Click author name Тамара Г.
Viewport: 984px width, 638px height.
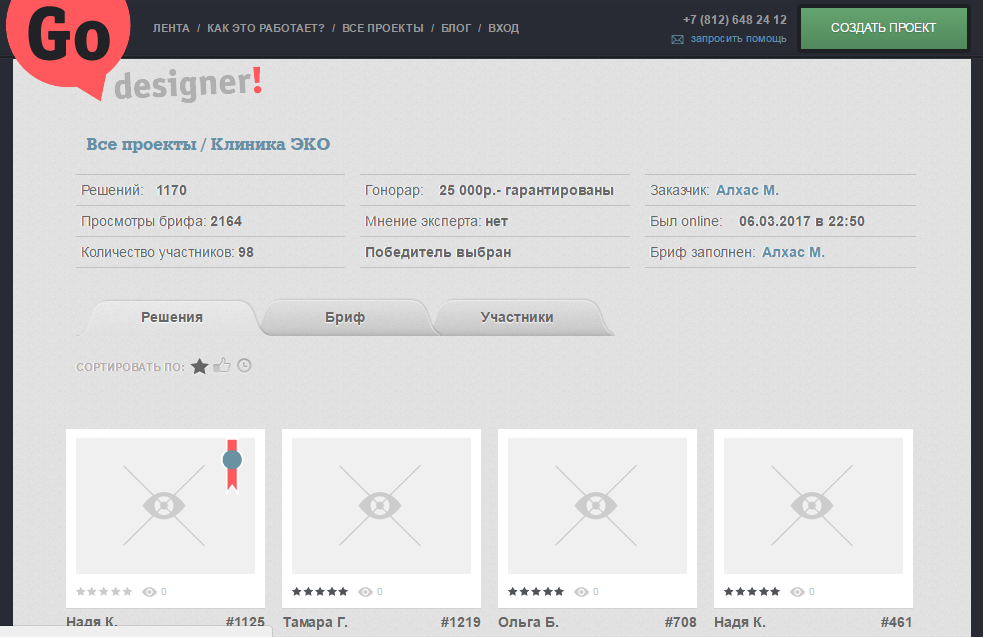coord(315,622)
